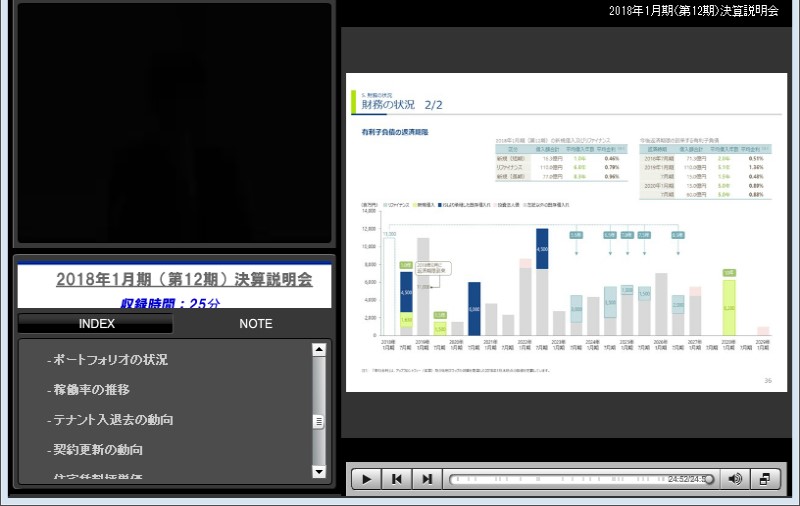Click the black video panel
Screen dimensions: 800x506
(x=174, y=123)
